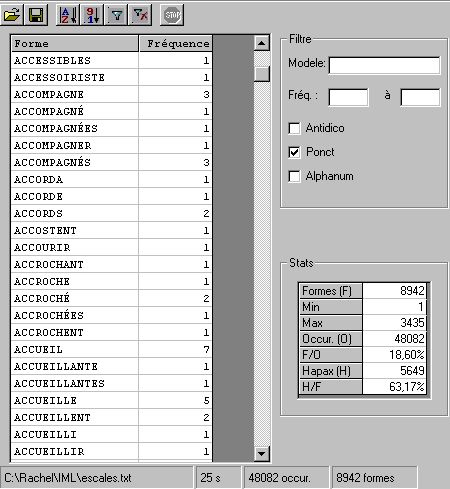Image resolution: width=450 pixels, height=489 pixels.
Task: Focus the maximum frequency box after 'à'
Action: [420, 97]
